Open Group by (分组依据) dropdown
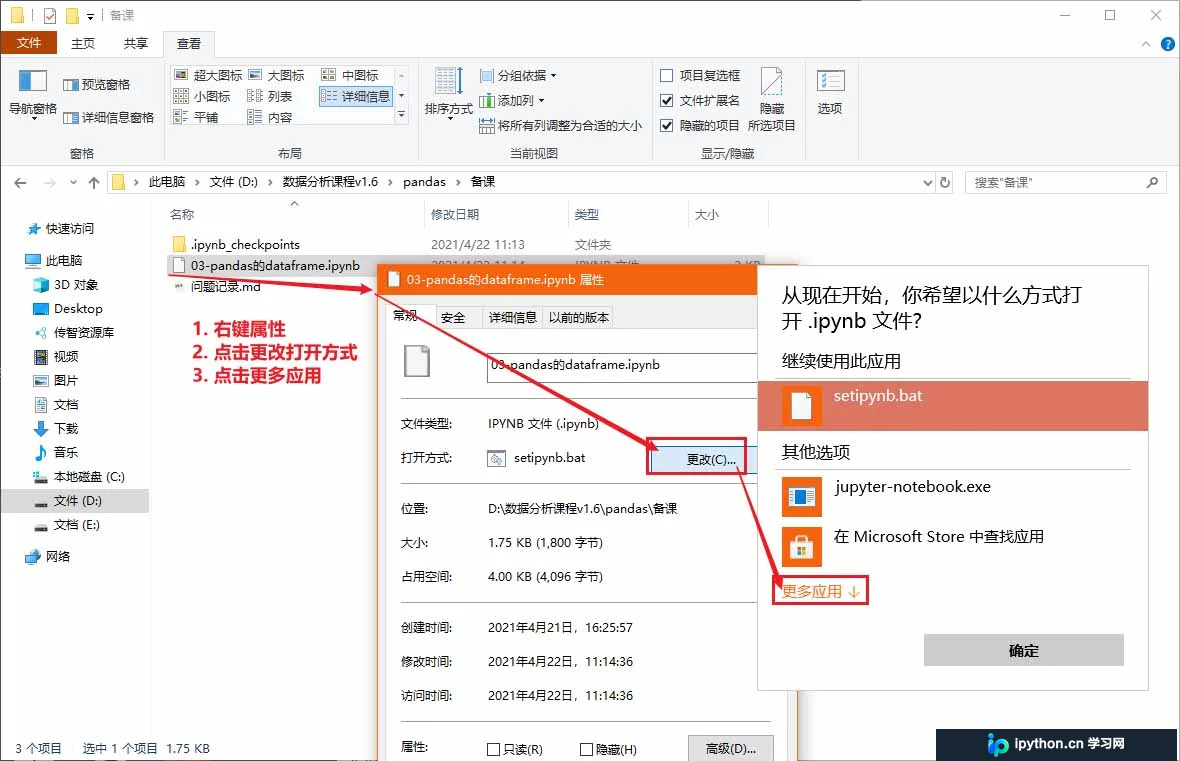 (519, 75)
